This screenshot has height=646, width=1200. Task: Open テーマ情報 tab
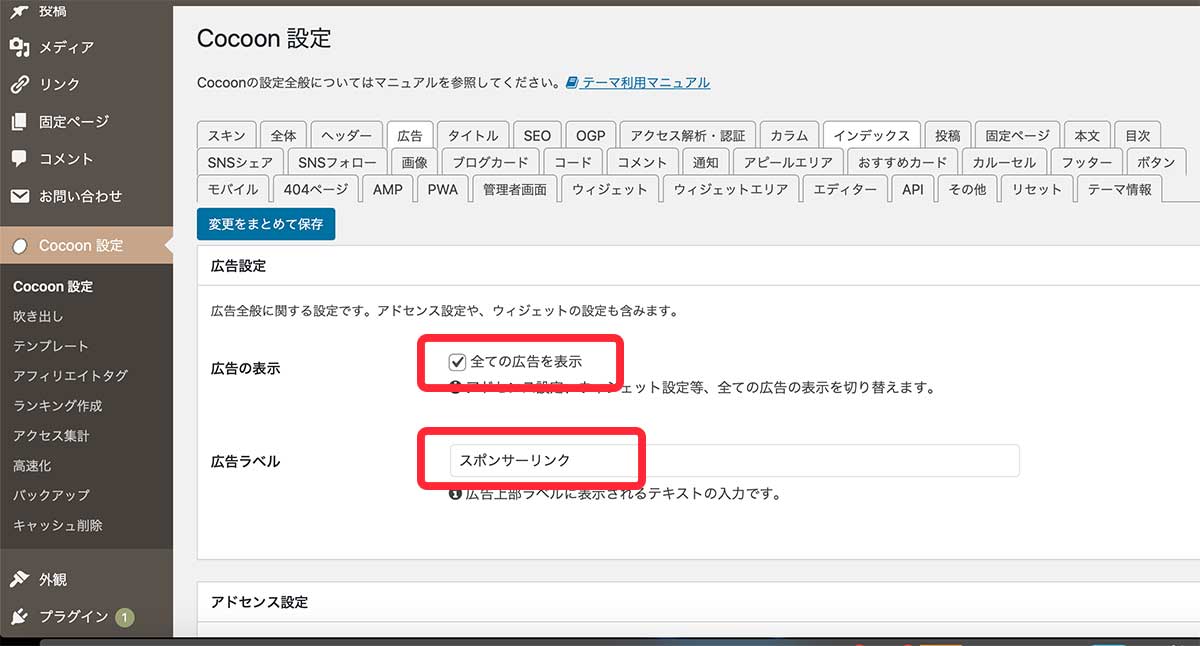[1119, 189]
